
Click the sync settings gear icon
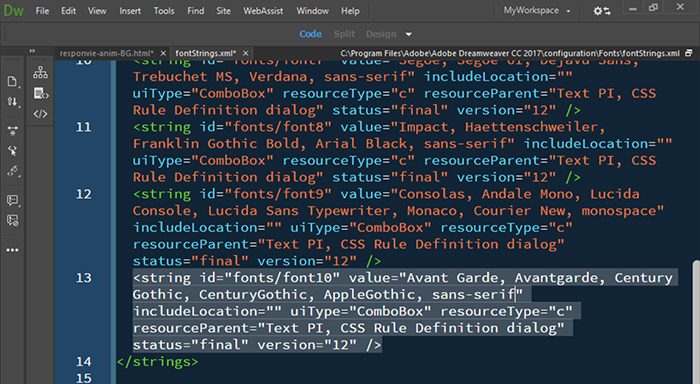point(601,11)
